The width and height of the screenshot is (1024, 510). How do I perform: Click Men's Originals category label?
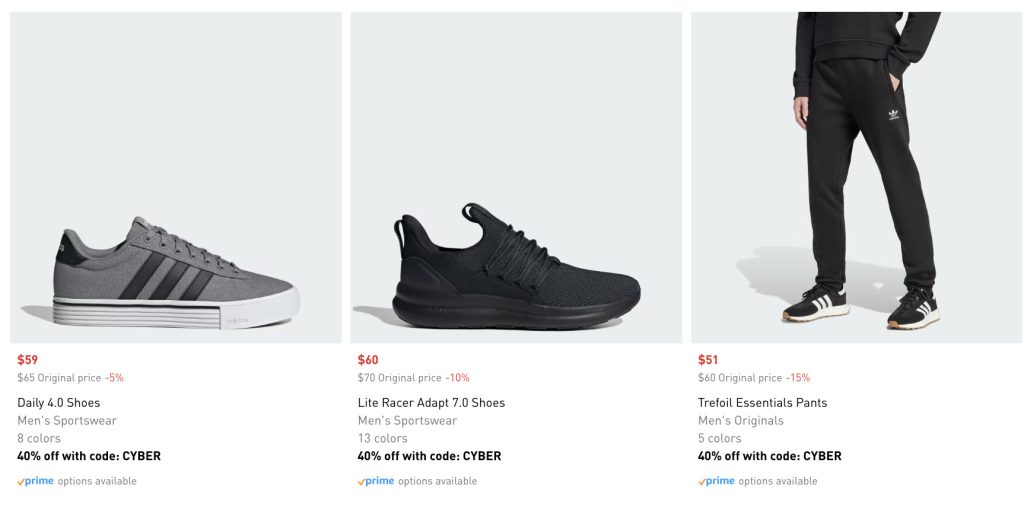[741, 421]
